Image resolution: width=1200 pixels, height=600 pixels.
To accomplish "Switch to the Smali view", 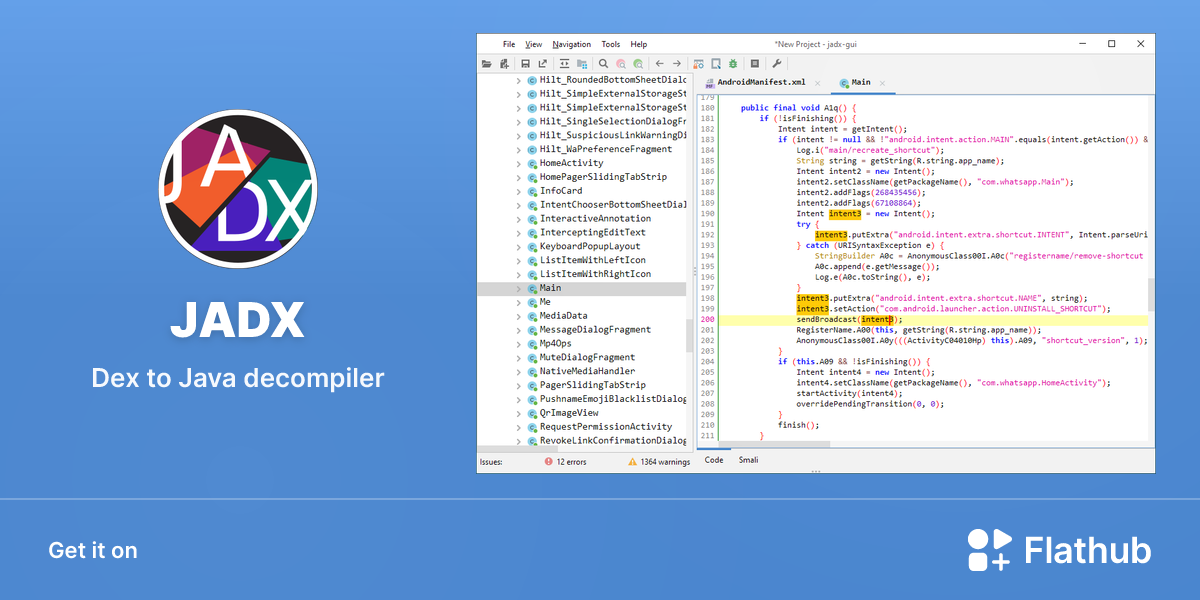I will [748, 460].
